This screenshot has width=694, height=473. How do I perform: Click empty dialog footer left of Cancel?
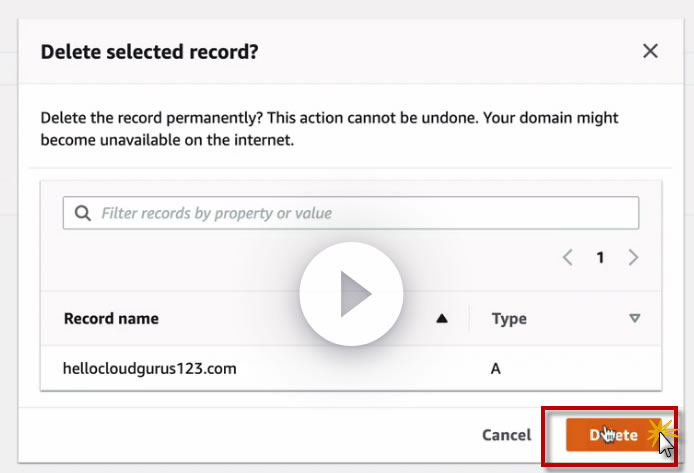[x=250, y=435]
